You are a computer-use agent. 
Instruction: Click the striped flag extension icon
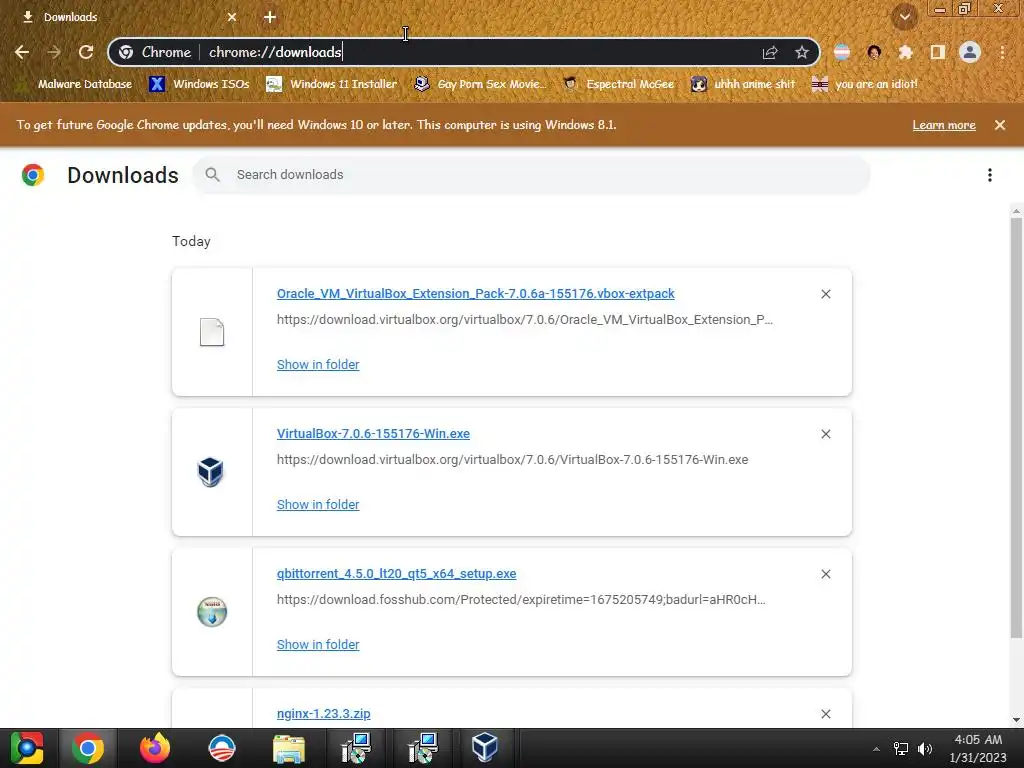tap(842, 52)
